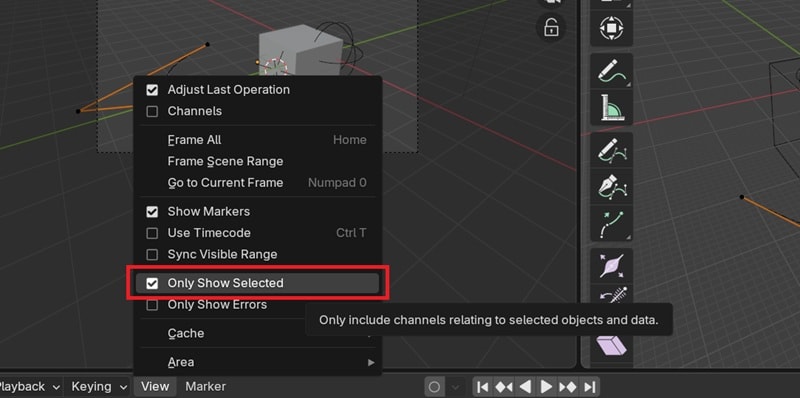Select Frame Scene Range menu entry
This screenshot has height=398, width=800.
(x=258, y=161)
